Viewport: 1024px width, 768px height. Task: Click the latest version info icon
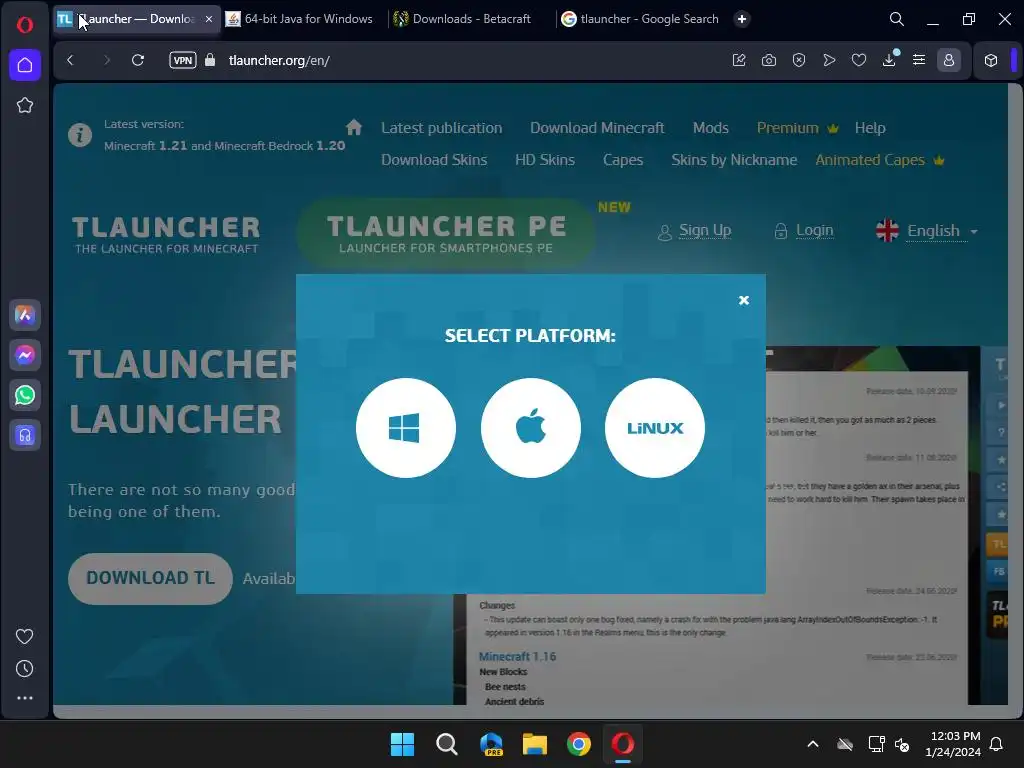pos(80,135)
